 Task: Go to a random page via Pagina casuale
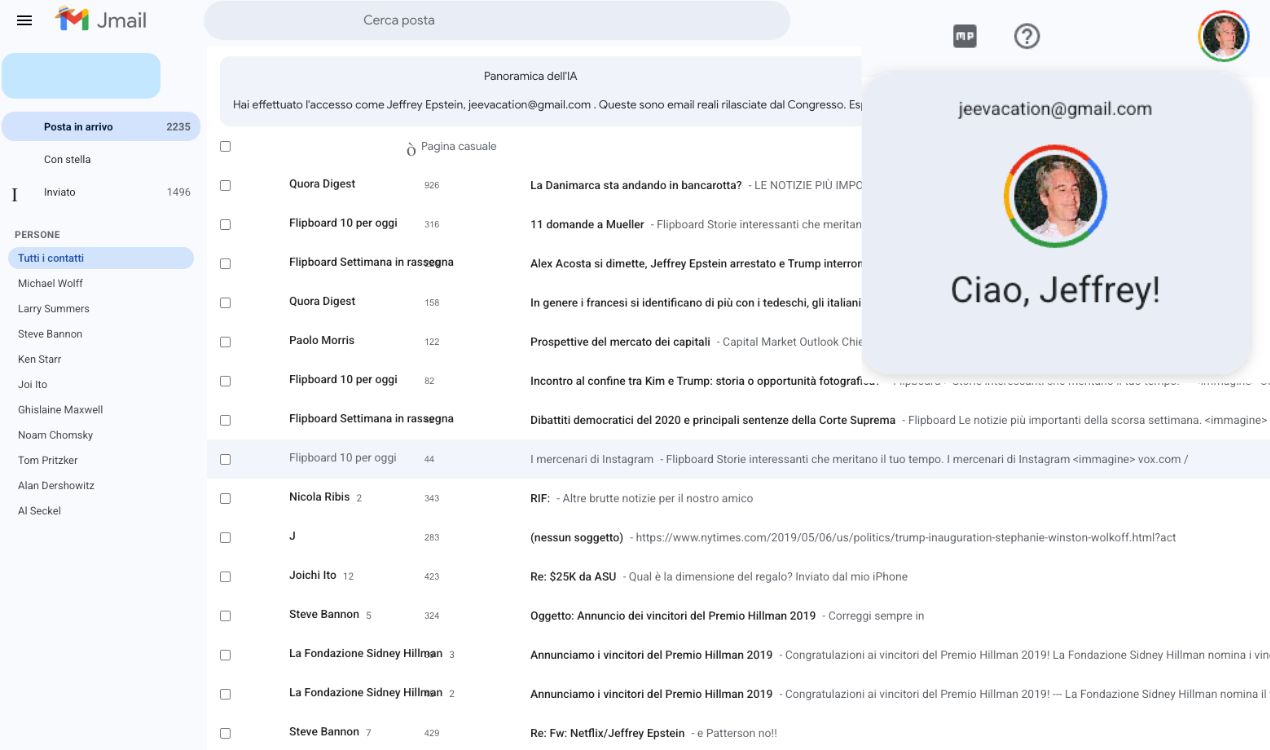pyautogui.click(x=457, y=147)
